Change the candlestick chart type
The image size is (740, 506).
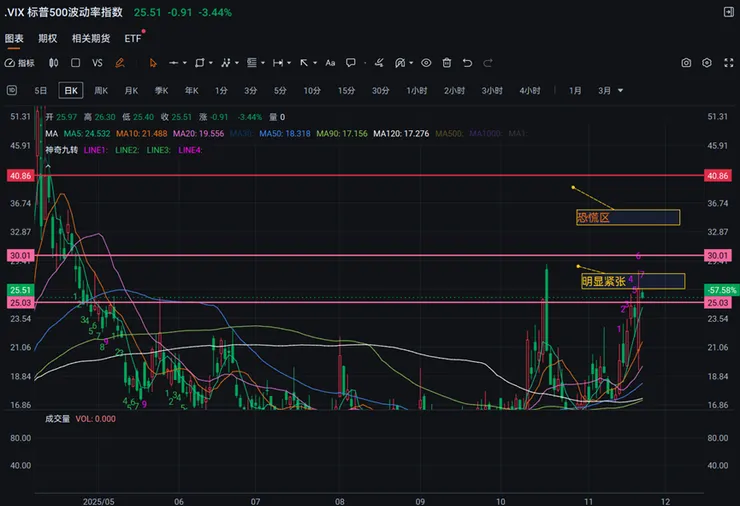pos(53,63)
